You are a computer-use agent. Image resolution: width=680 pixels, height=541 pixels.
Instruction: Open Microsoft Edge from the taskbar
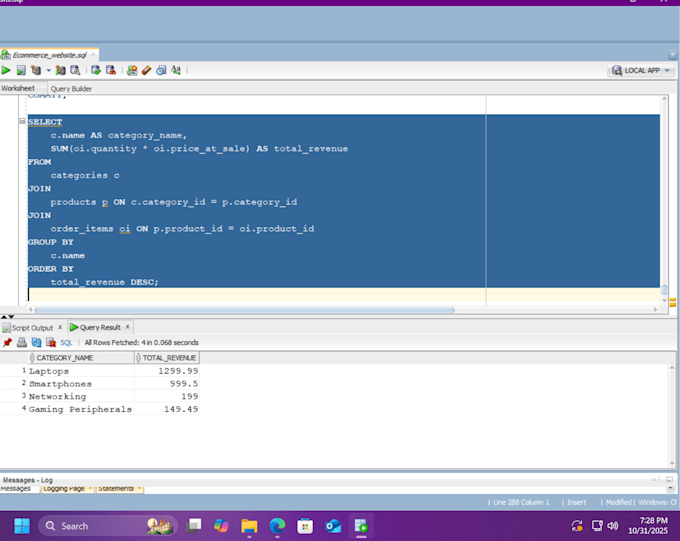(277, 526)
